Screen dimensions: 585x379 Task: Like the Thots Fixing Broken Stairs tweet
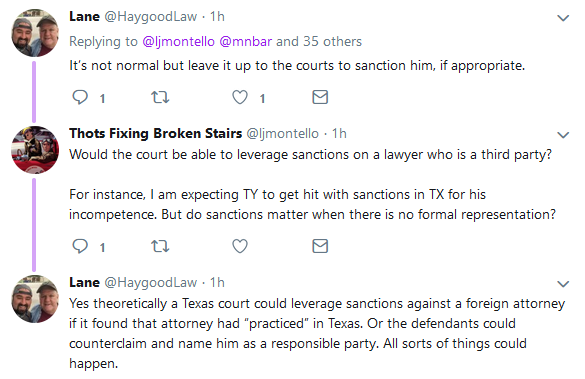240,246
